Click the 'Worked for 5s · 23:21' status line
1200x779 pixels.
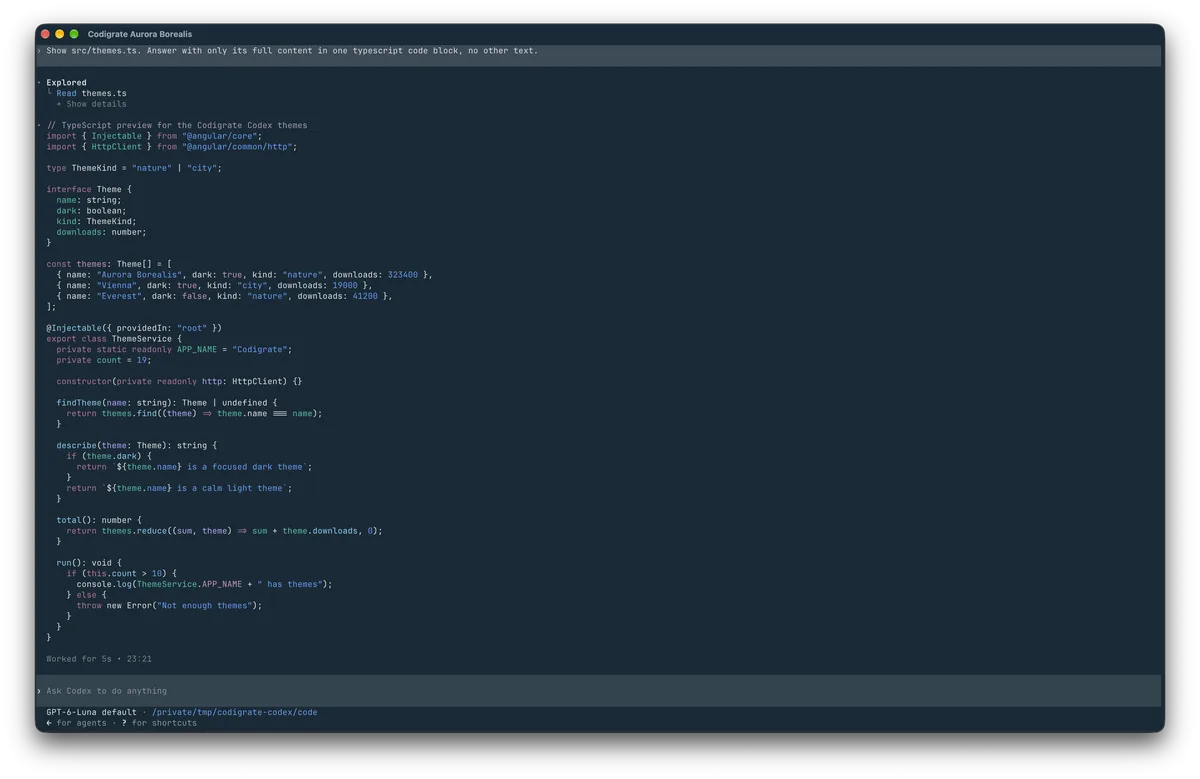pos(99,659)
